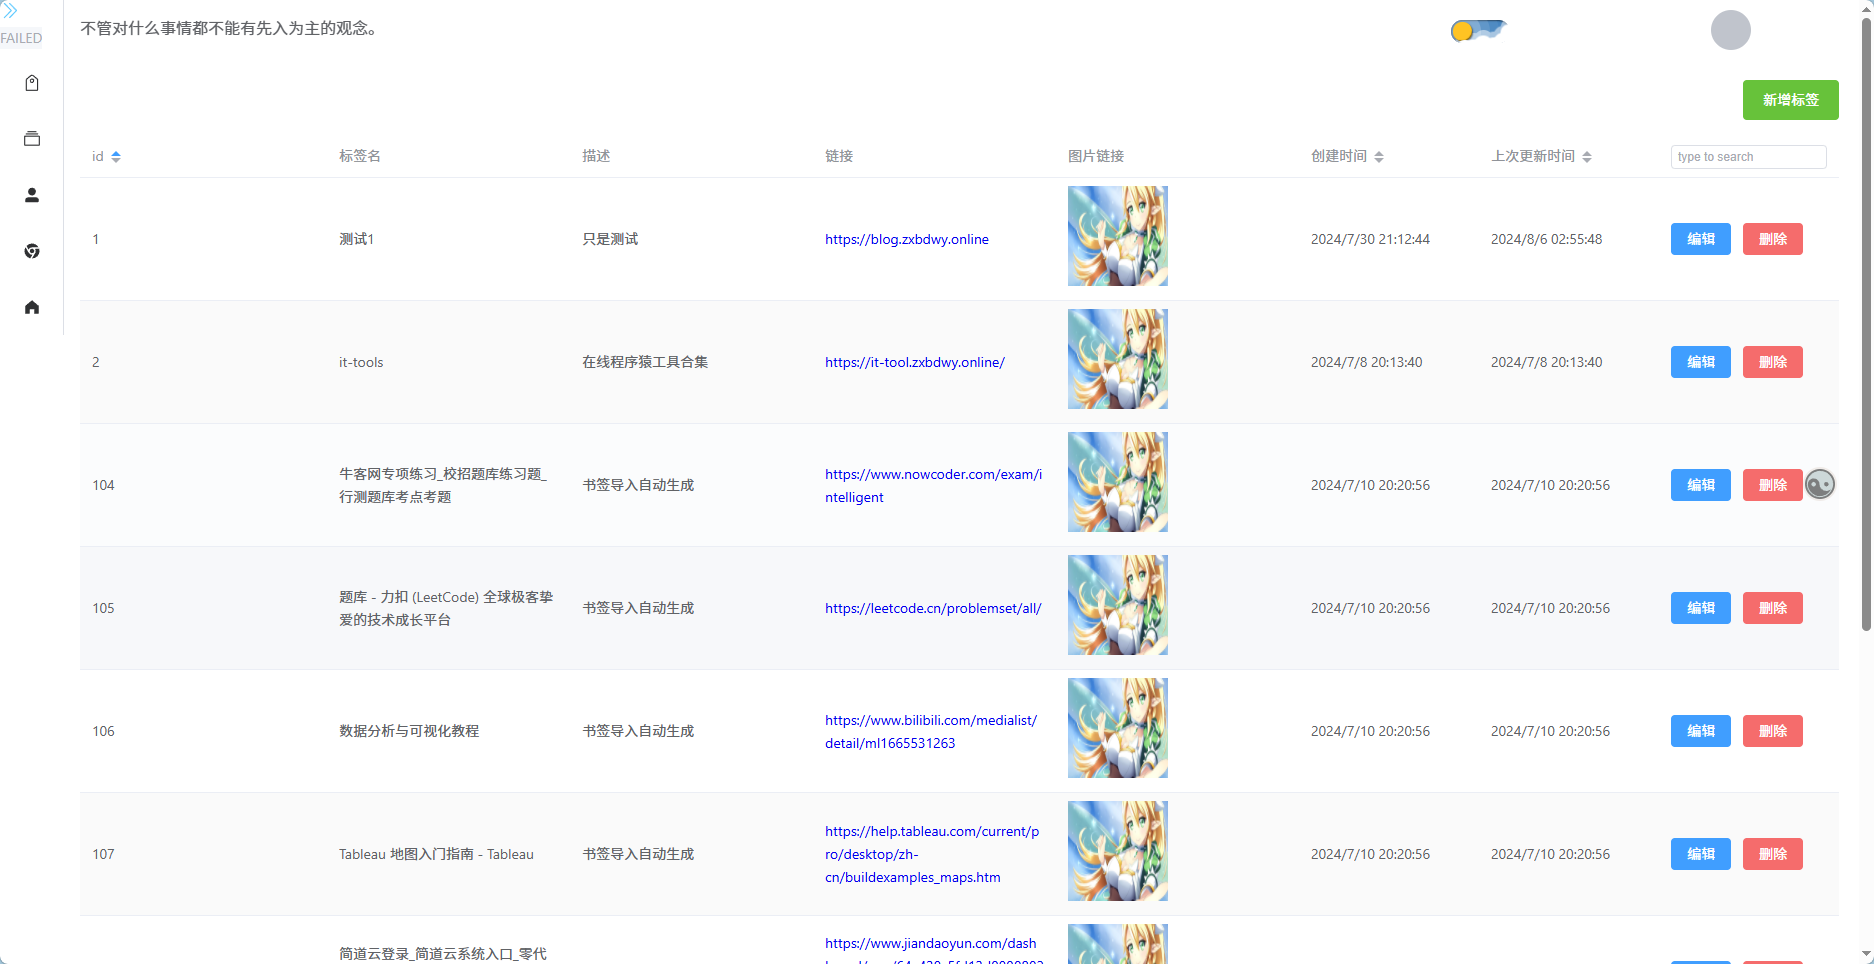The image size is (1874, 964).
Task: Open the bilibili.com medialist link
Action: [x=931, y=731]
